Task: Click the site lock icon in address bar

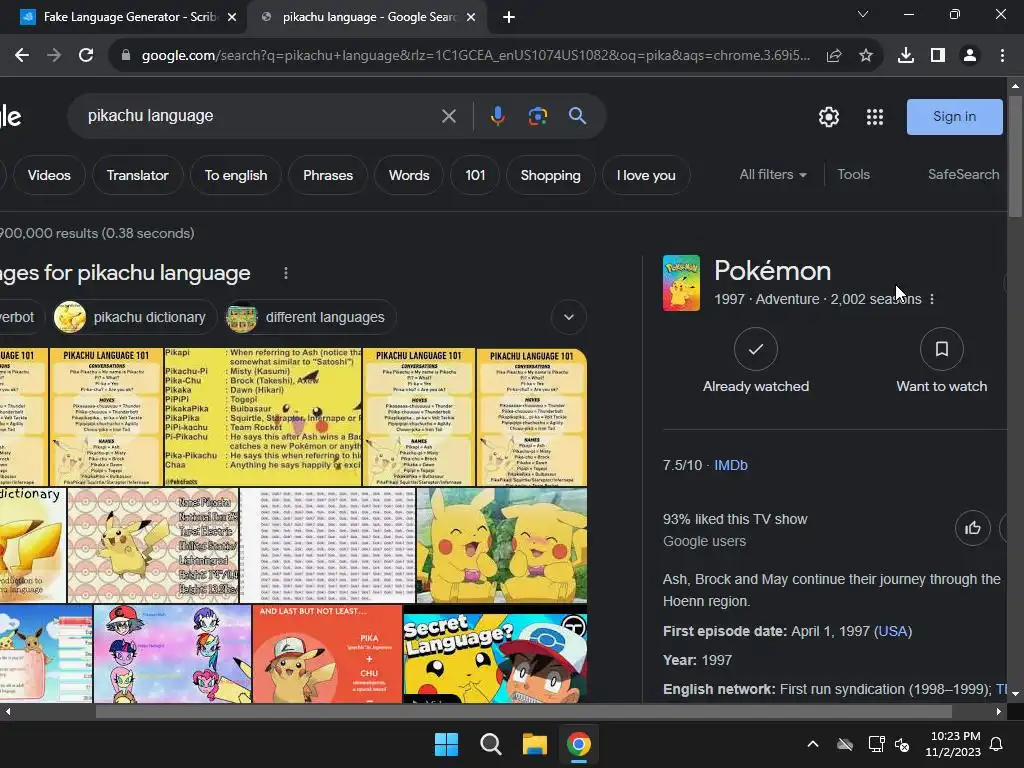Action: point(126,56)
